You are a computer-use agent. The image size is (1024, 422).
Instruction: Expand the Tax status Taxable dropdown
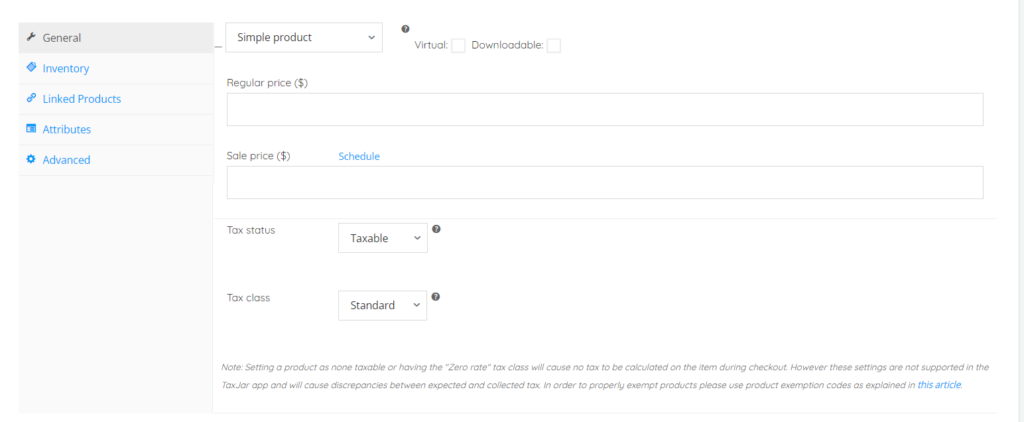point(382,238)
